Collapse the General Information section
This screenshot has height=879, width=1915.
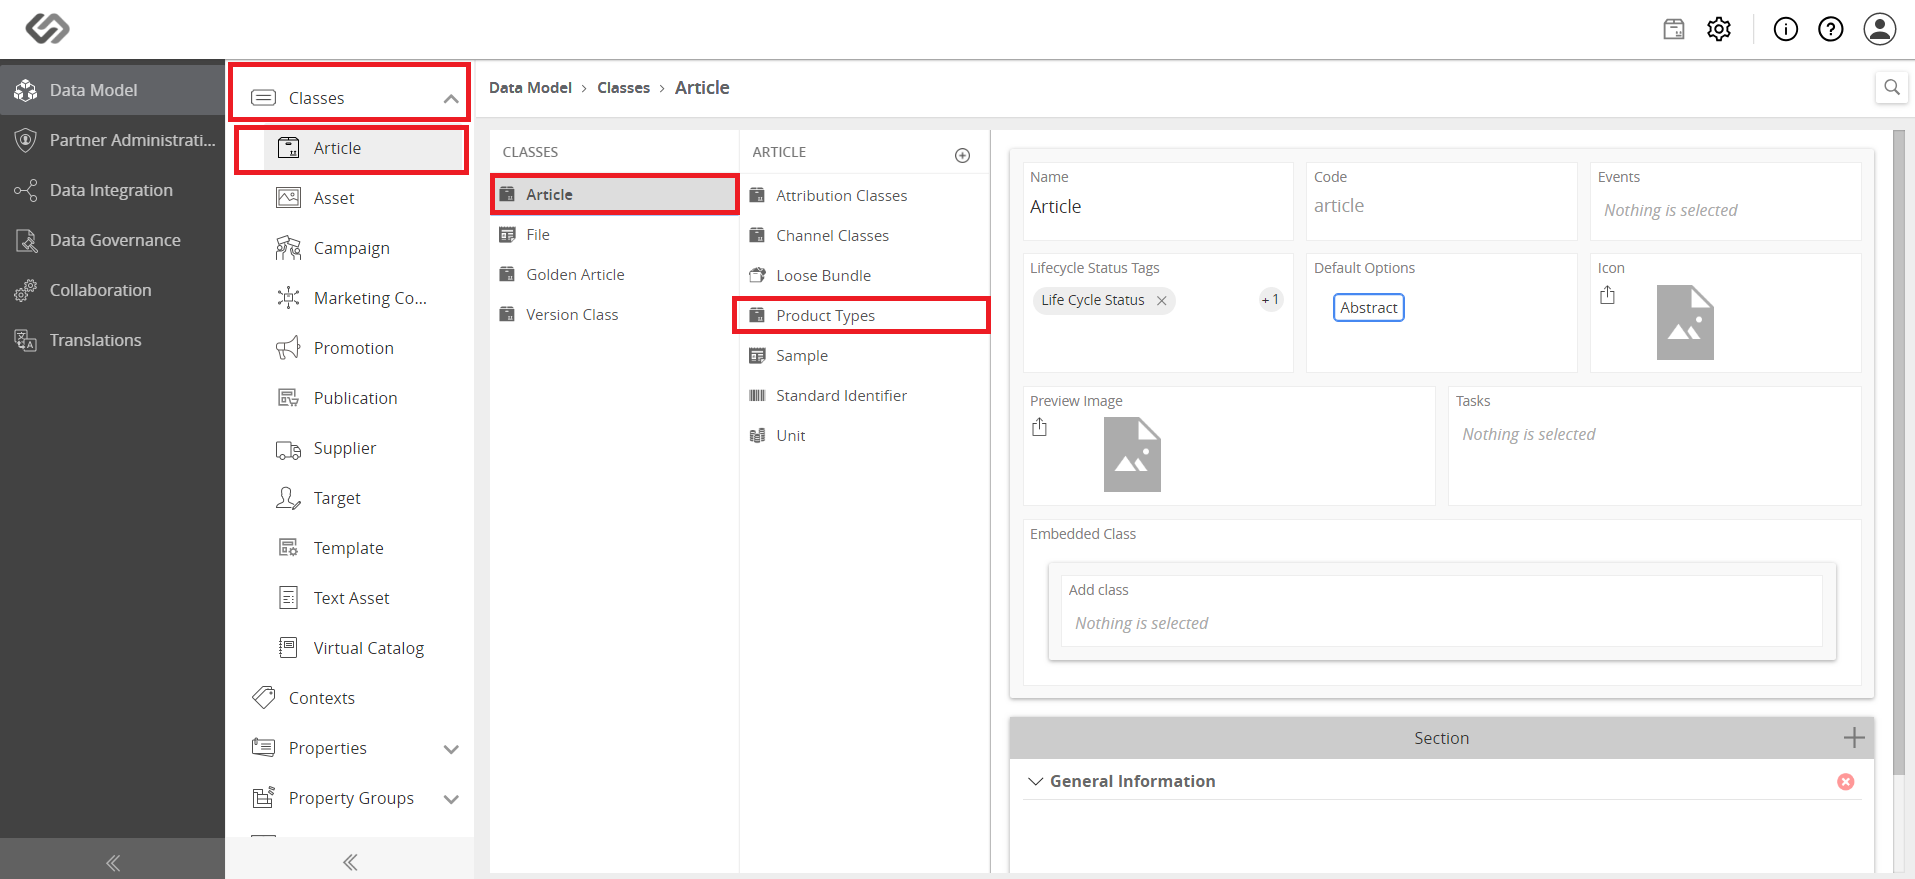click(x=1036, y=782)
